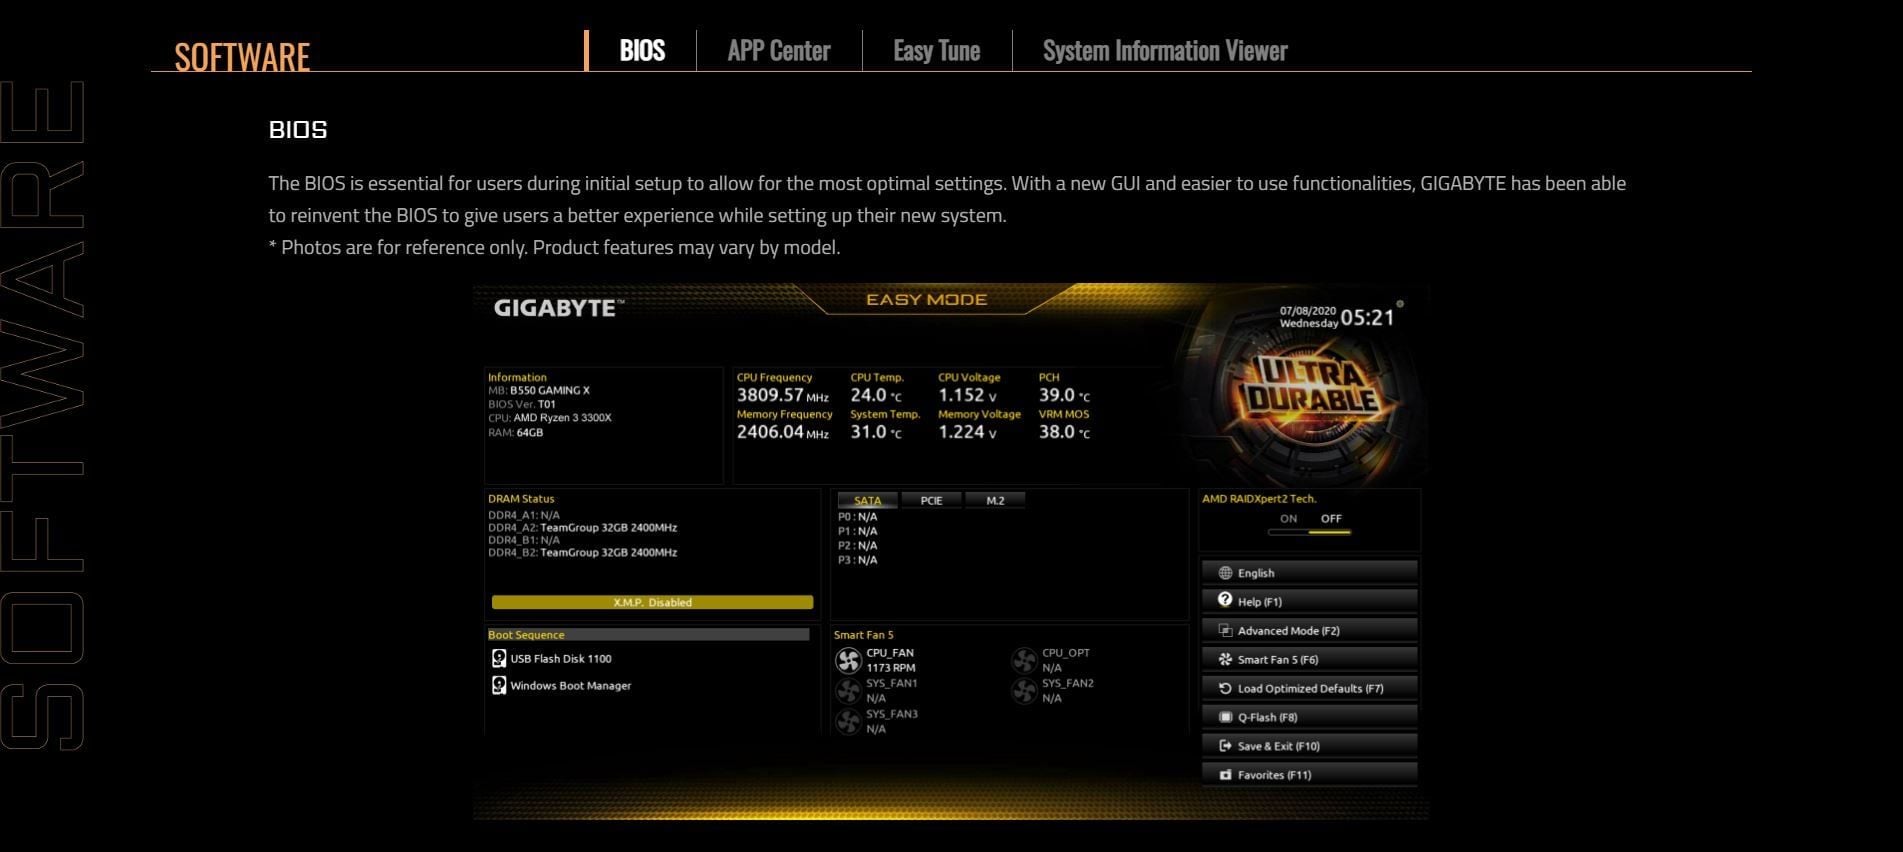Set AMD RAIDXpert2 Tech to OFF
The image size is (1903, 852).
tap(1331, 519)
